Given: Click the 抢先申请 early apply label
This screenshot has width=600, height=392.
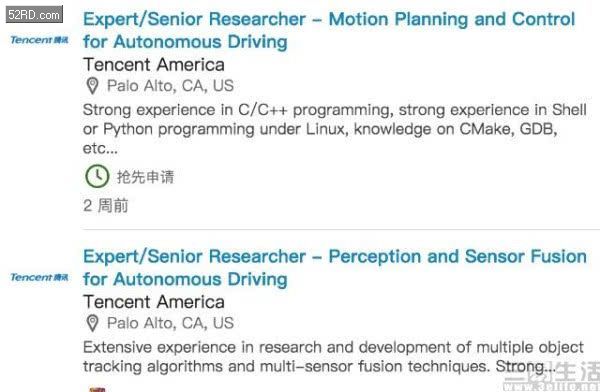Looking at the screenshot, I should (x=145, y=177).
